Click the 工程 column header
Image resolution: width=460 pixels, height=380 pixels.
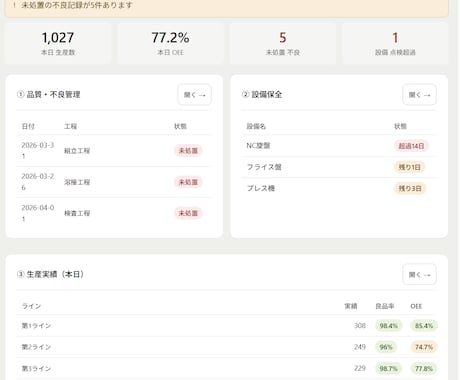point(70,126)
